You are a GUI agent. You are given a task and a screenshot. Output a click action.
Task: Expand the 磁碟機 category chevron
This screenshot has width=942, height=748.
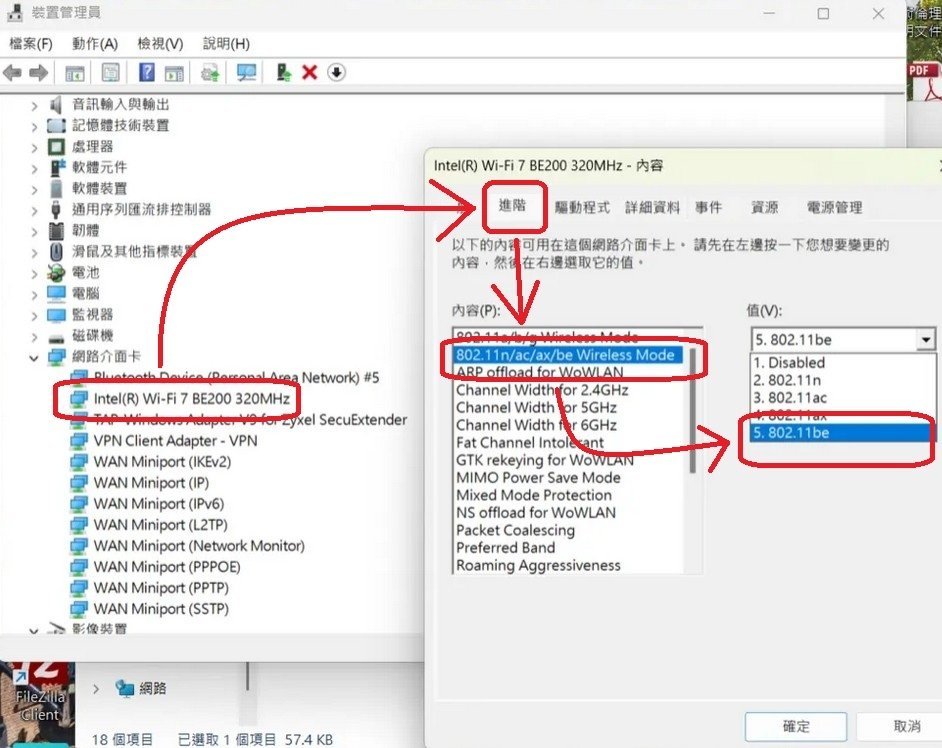[x=34, y=338]
